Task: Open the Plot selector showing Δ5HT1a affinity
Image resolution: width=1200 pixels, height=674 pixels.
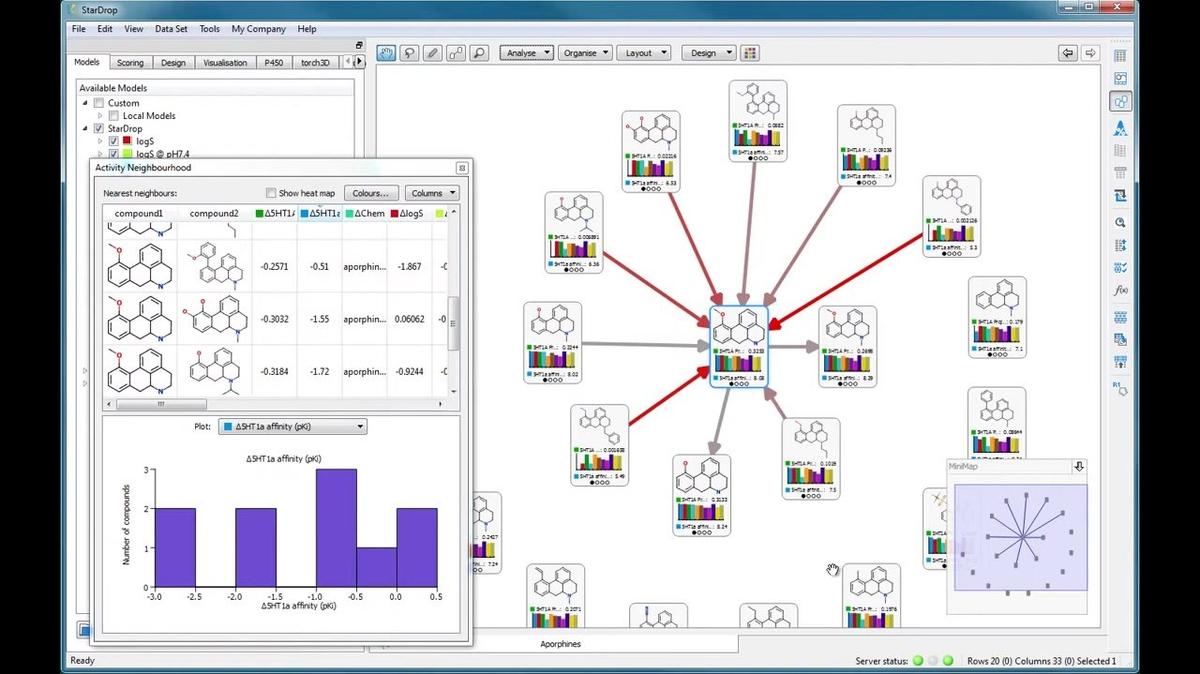Action: point(292,426)
